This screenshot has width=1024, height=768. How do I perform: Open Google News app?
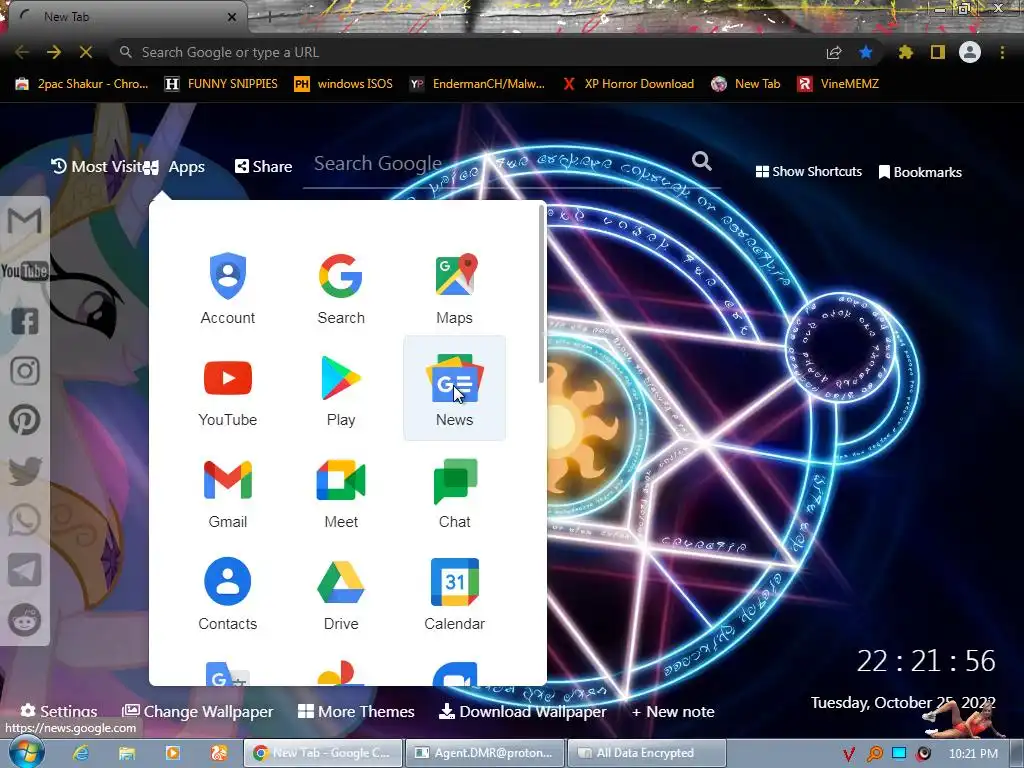[455, 389]
